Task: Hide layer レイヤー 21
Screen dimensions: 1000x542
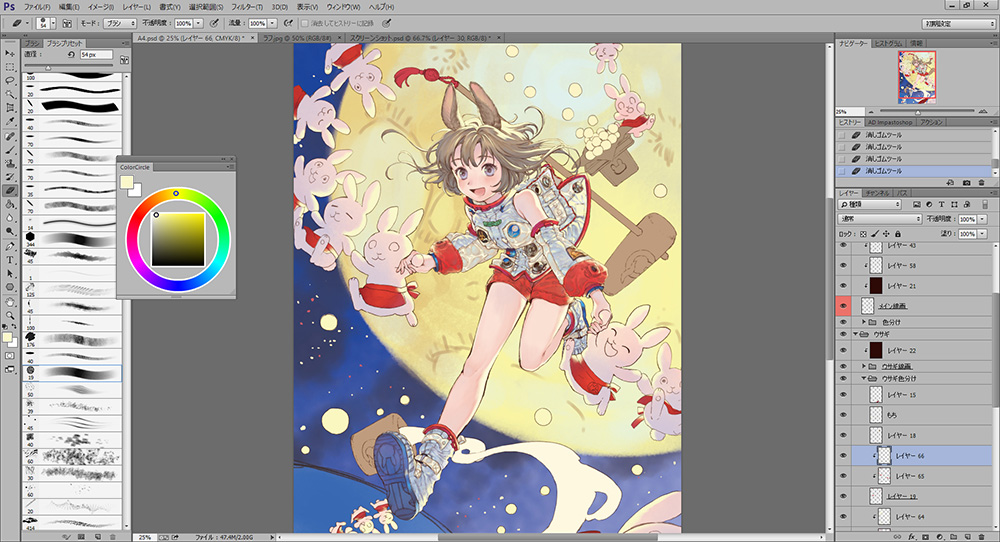Action: click(x=843, y=286)
